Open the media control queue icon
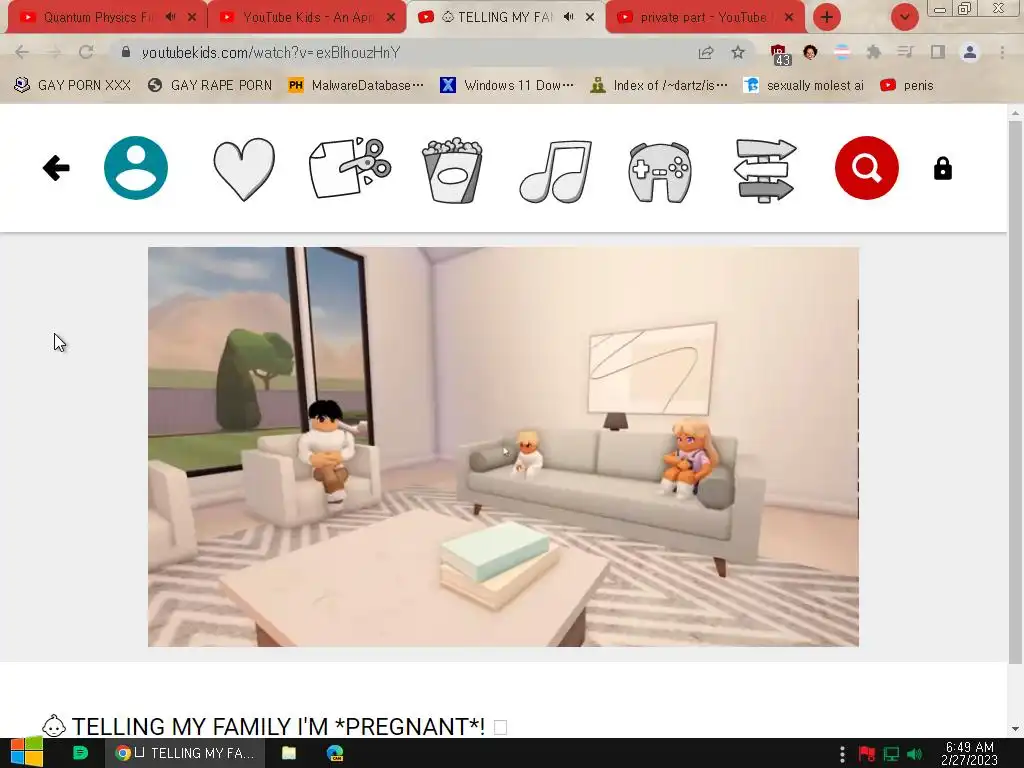 (x=906, y=52)
